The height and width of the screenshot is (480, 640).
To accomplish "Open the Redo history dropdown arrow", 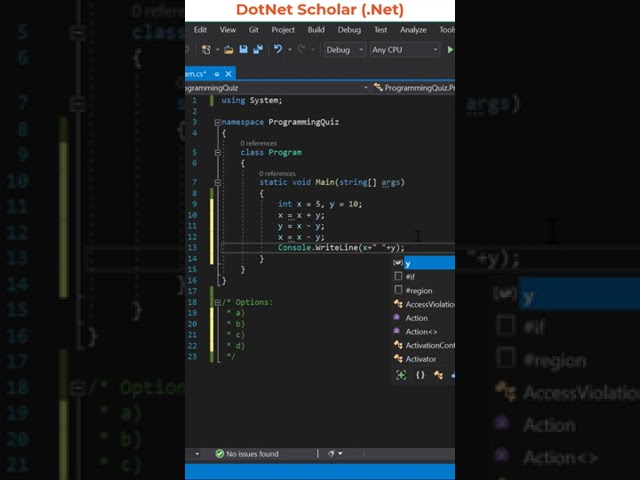I will pos(313,50).
